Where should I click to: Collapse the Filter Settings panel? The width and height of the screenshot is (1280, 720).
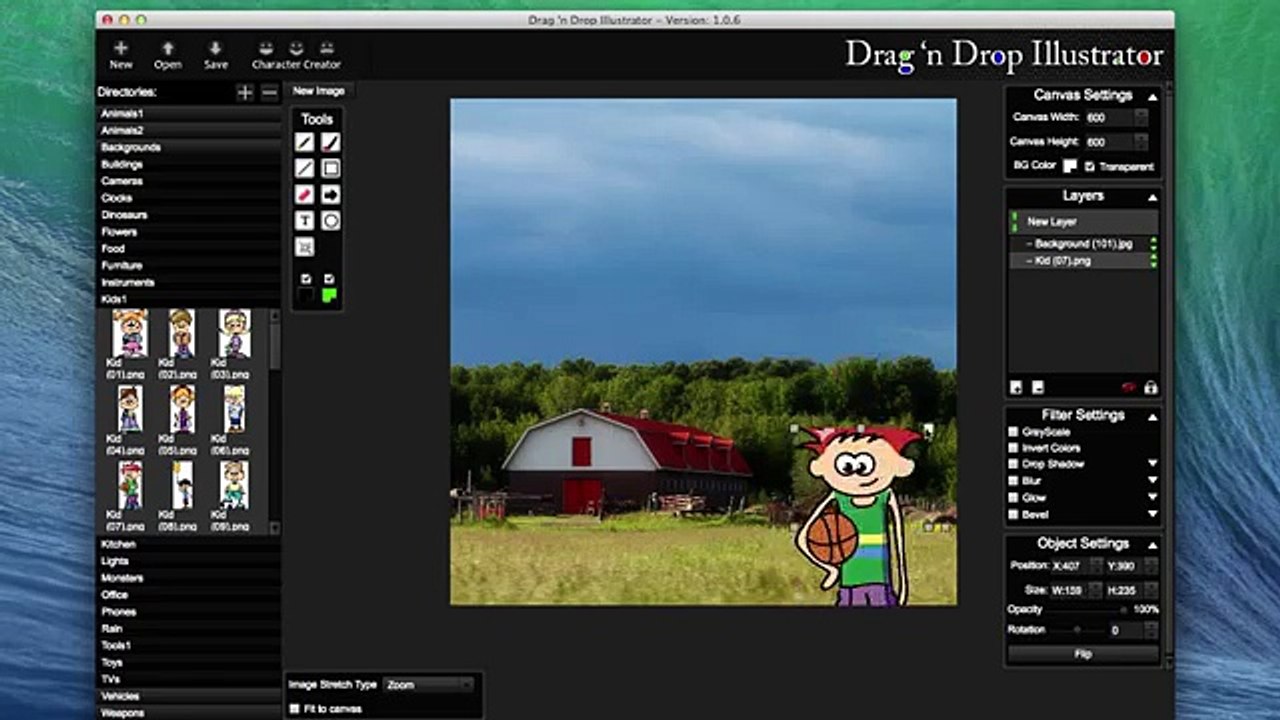[1152, 416]
